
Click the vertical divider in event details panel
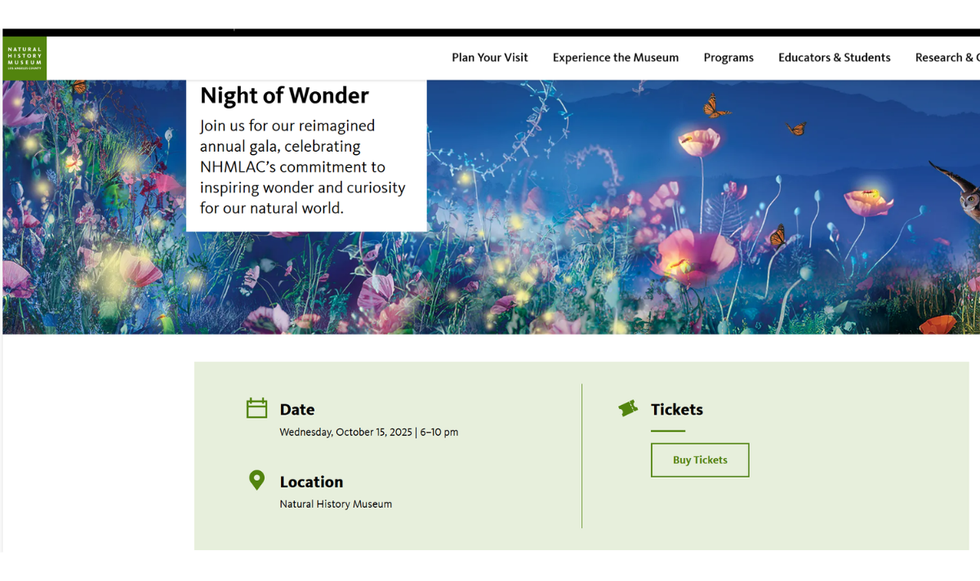582,455
